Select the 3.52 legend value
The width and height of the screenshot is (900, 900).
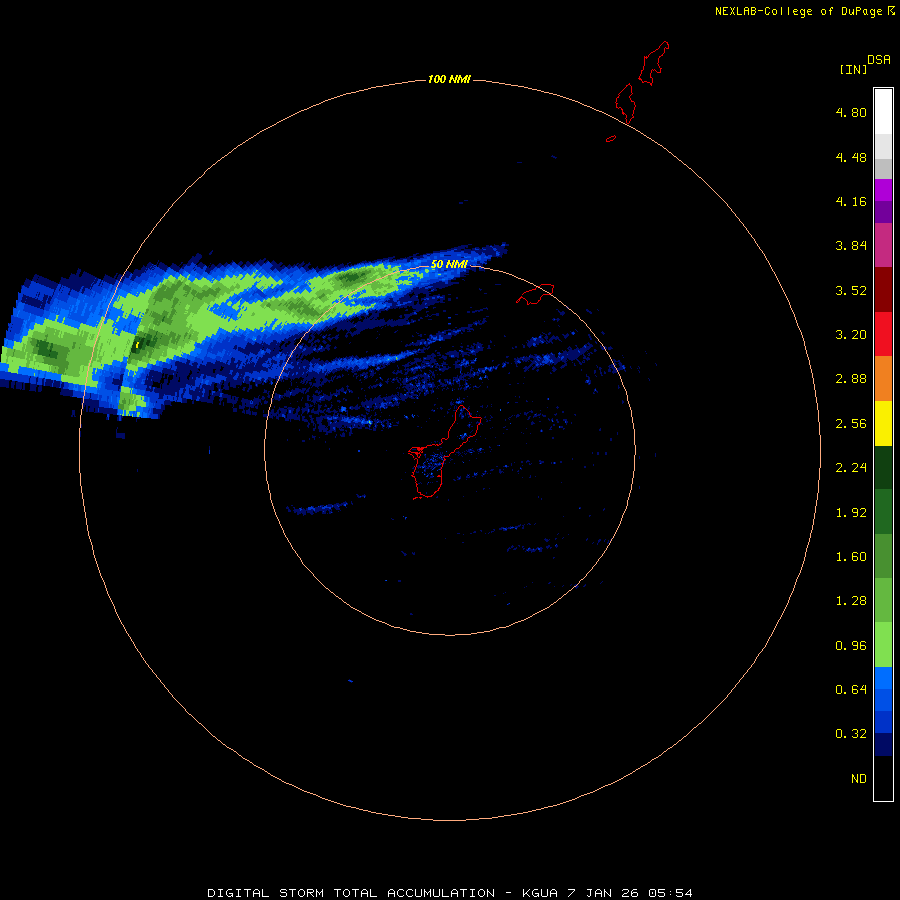(x=851, y=290)
